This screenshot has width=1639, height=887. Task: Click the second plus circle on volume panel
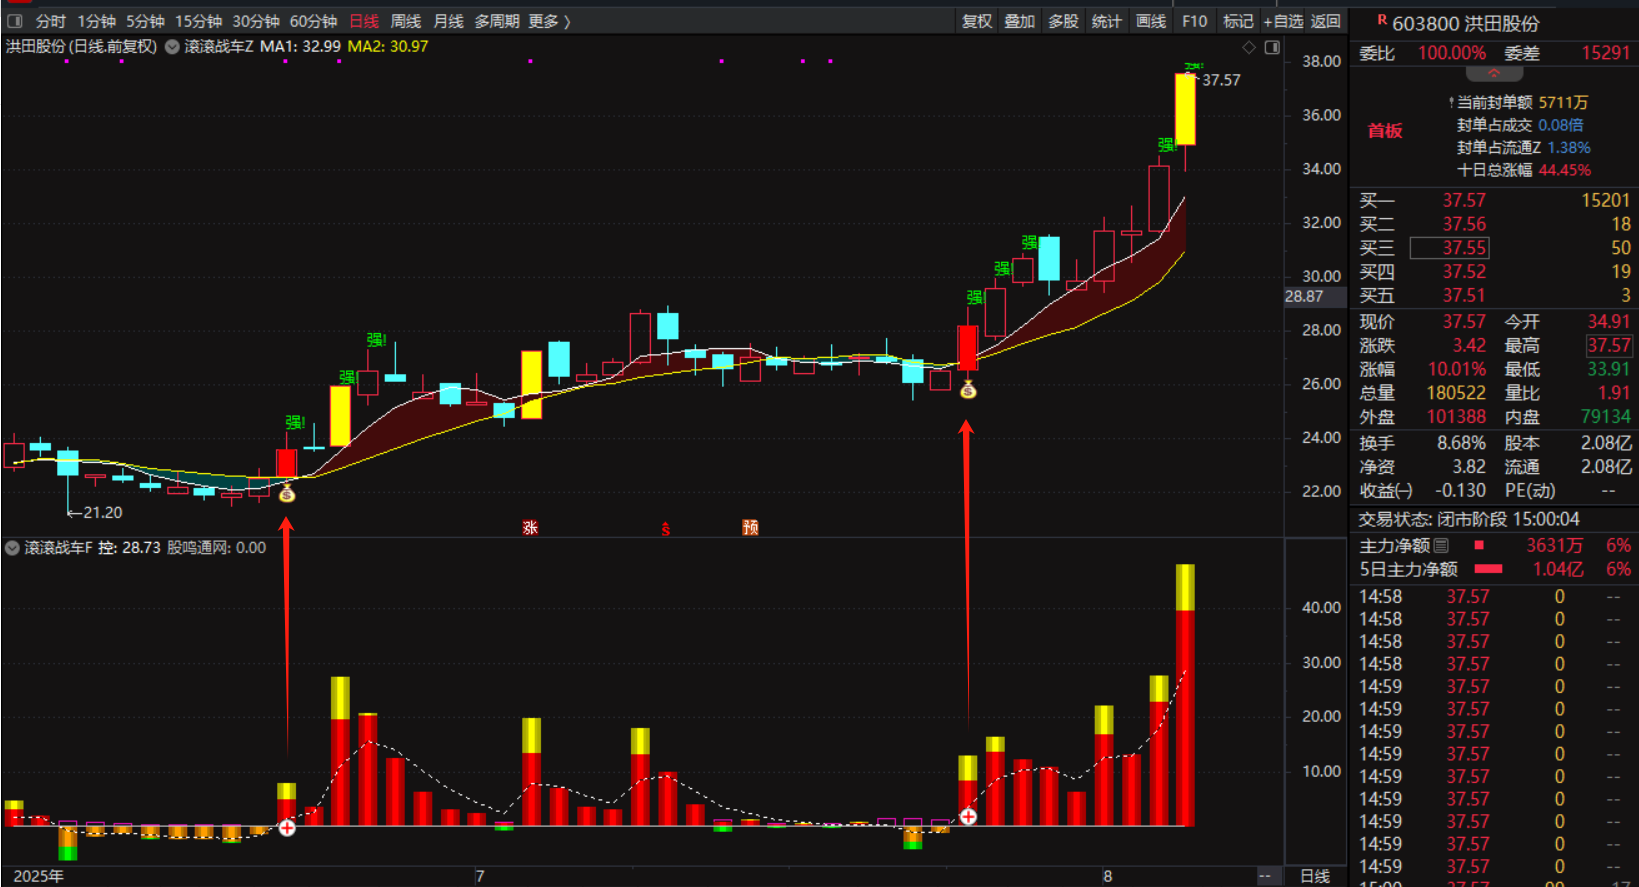tap(968, 817)
